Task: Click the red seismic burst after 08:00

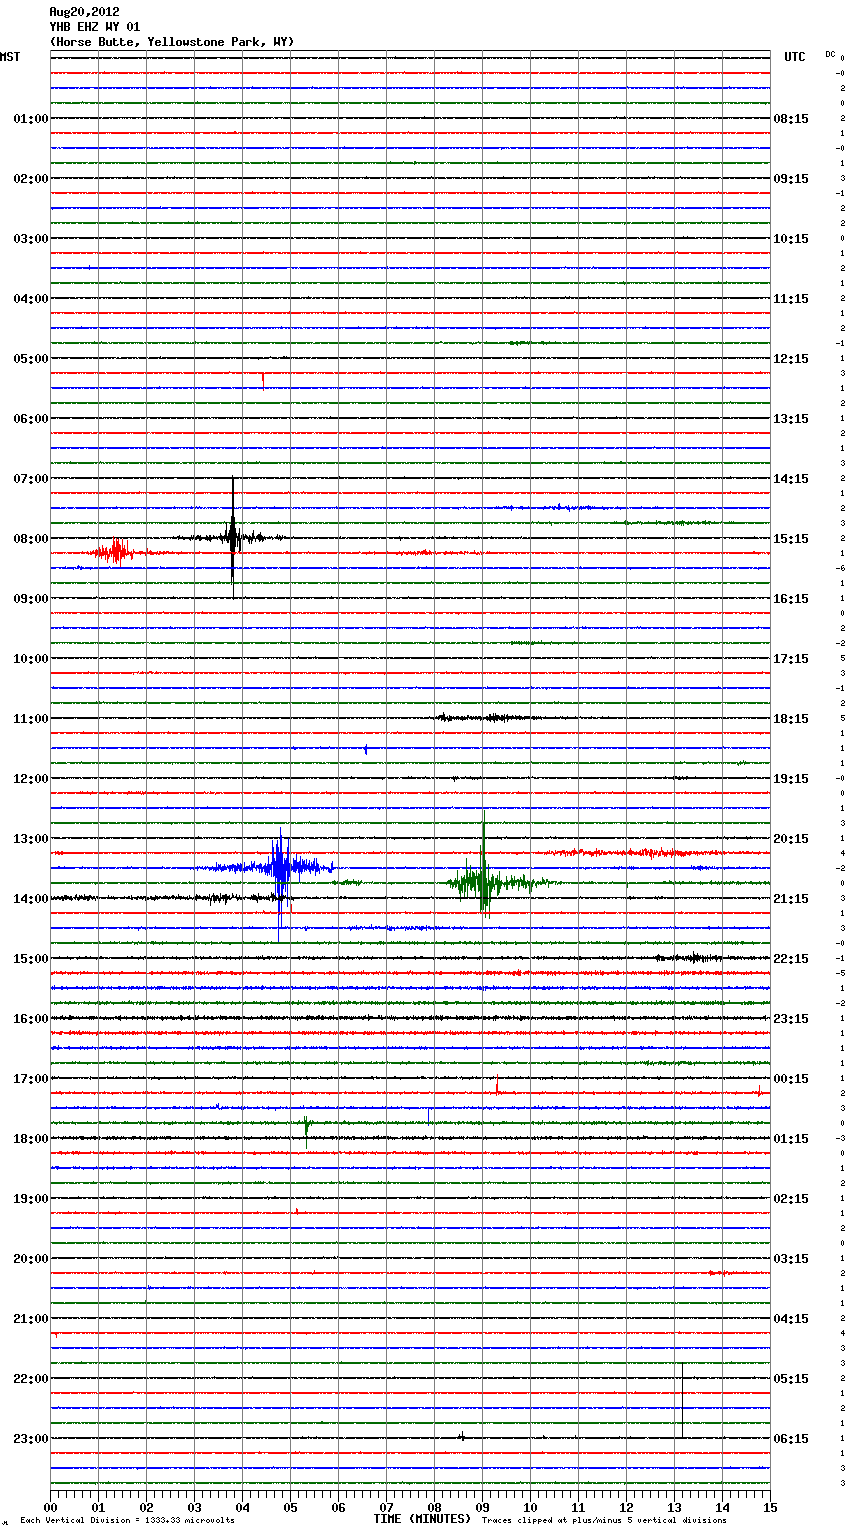Action: [117, 551]
